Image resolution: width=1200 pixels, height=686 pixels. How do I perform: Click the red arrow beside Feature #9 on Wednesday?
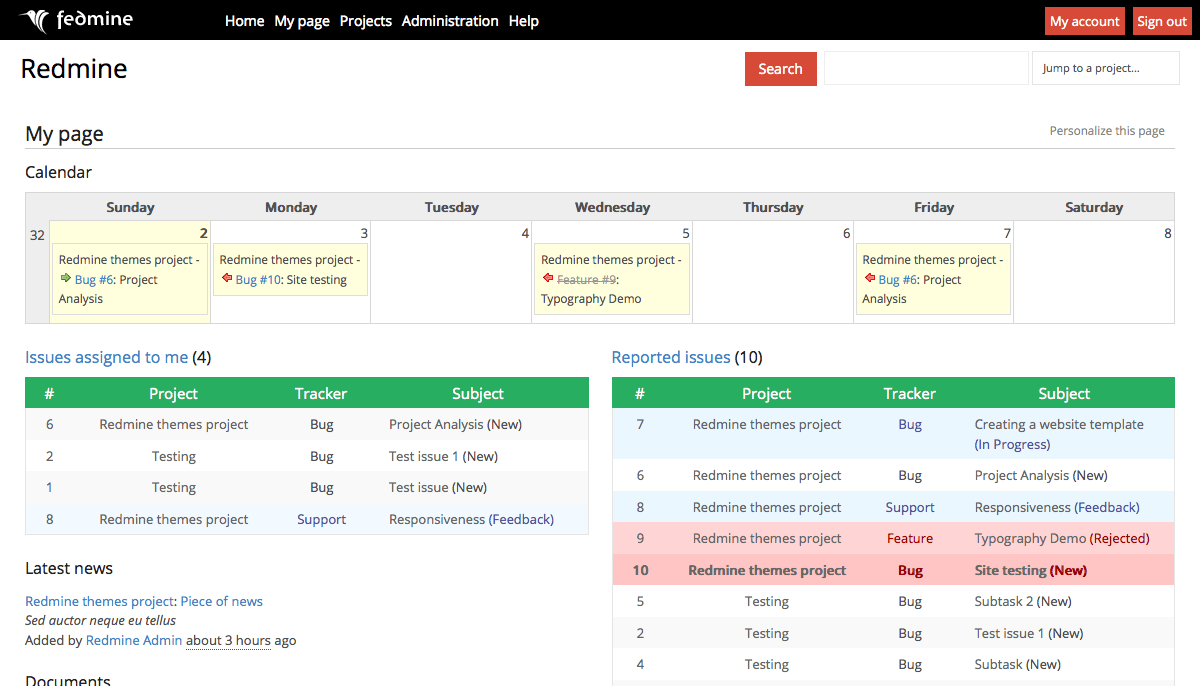548,279
